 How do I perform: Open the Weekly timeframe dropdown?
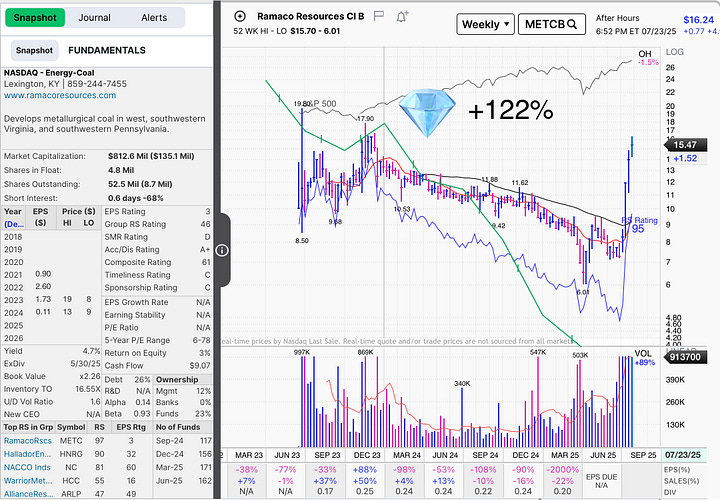pos(485,24)
